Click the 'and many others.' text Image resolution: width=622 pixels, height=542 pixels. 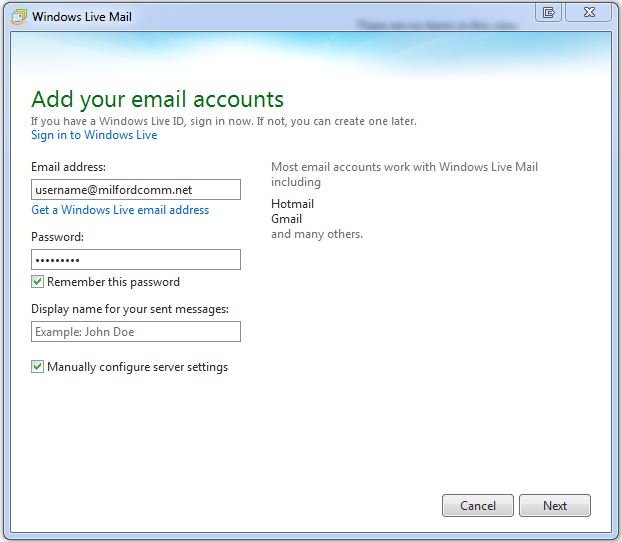(317, 234)
